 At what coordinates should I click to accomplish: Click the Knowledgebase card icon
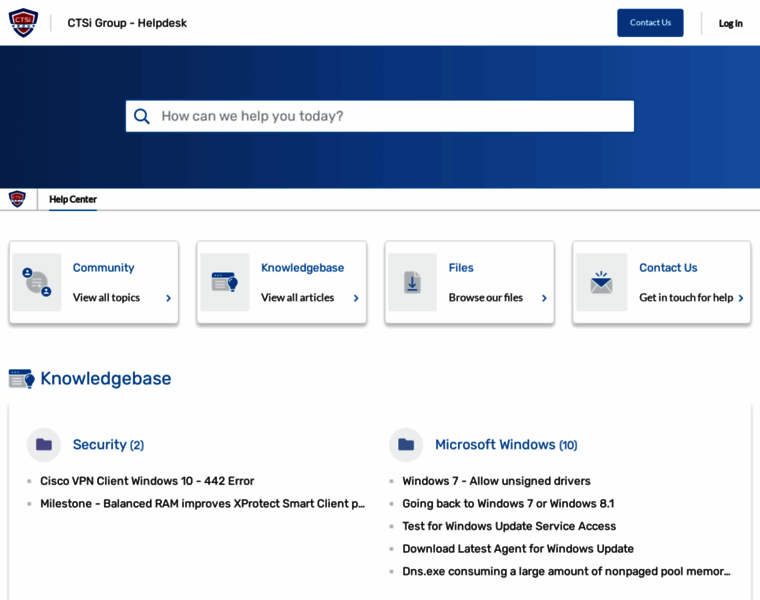(225, 282)
